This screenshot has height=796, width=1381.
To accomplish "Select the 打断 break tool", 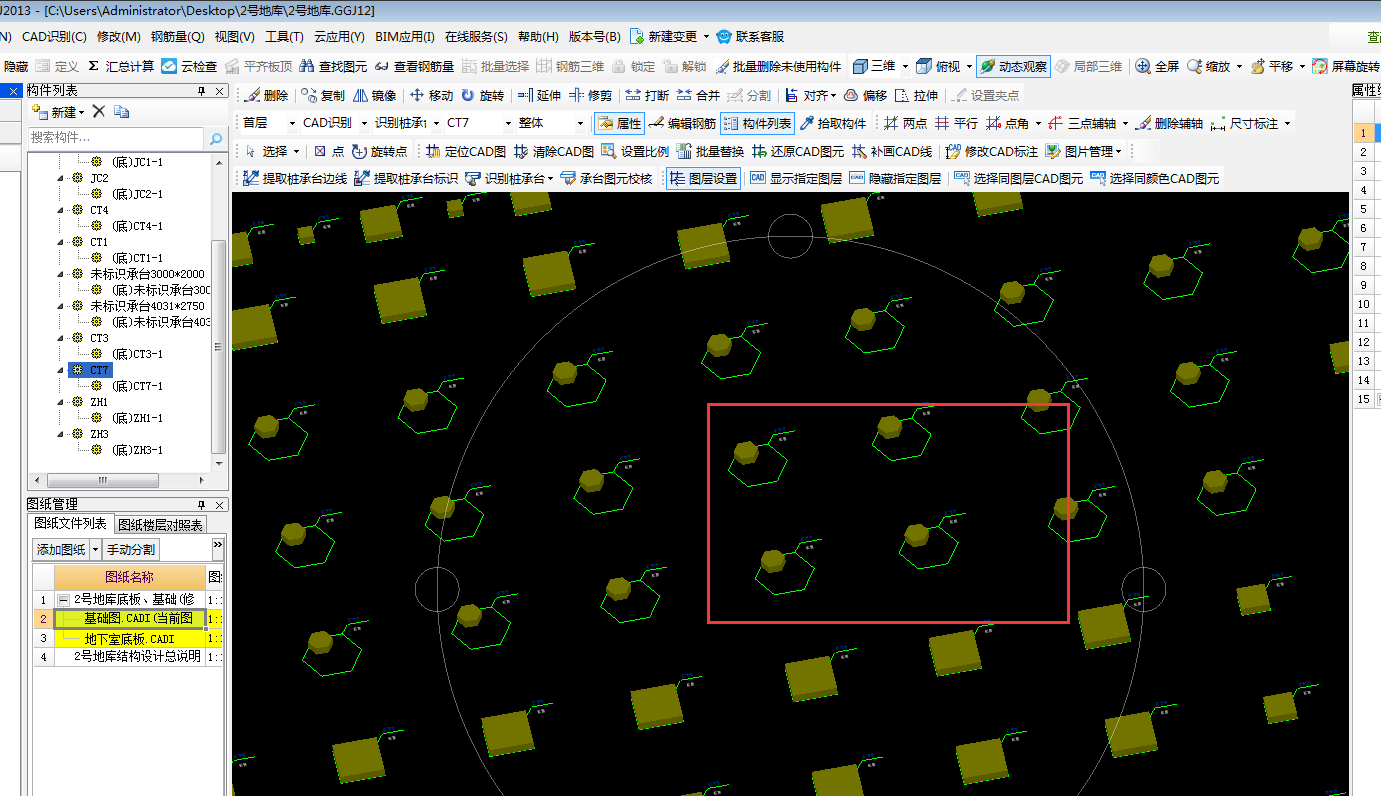I will click(647, 96).
